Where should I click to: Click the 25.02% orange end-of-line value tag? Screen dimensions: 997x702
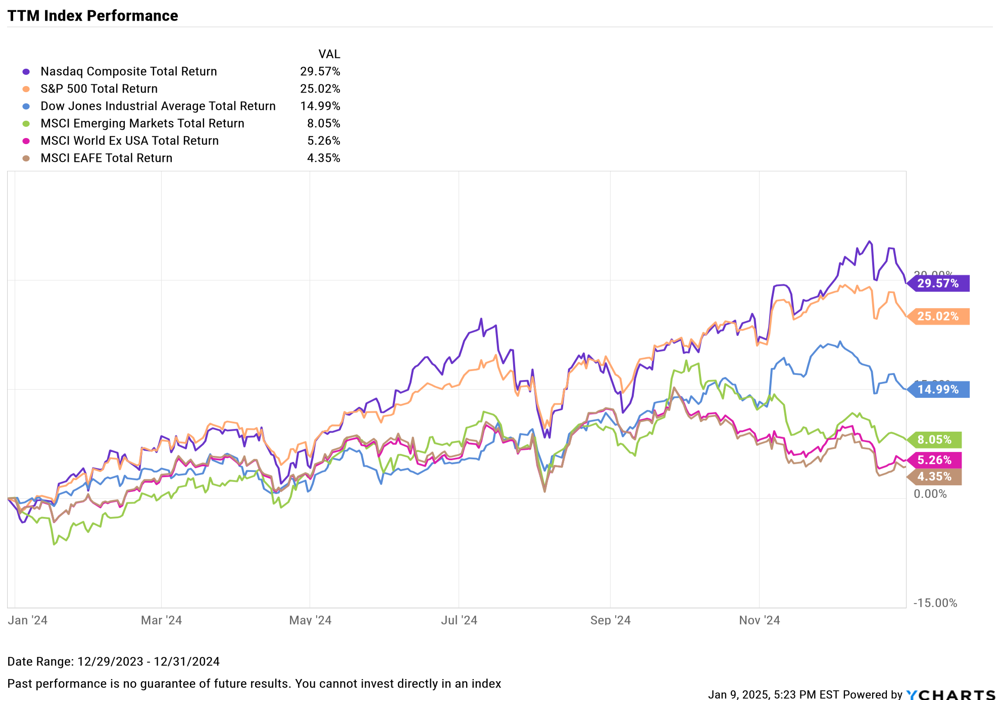pyautogui.click(x=938, y=317)
